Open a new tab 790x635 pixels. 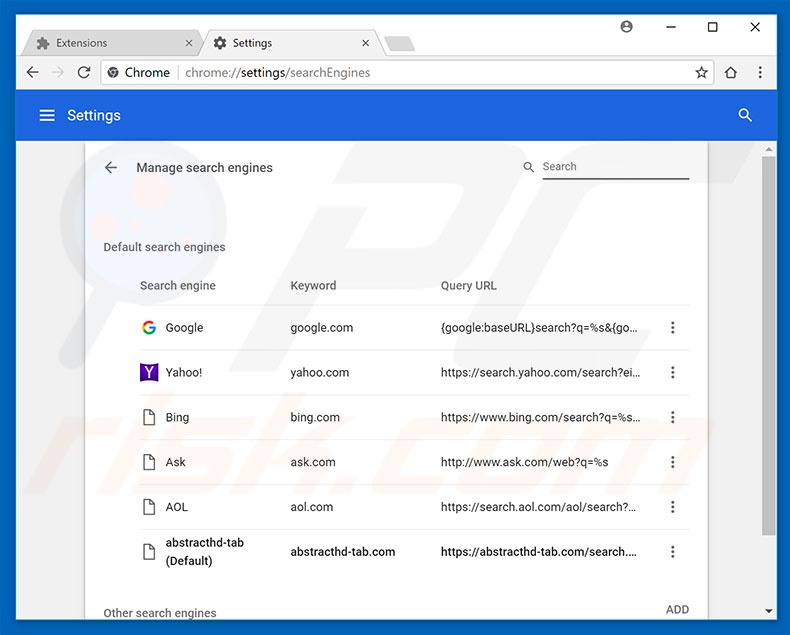click(400, 44)
